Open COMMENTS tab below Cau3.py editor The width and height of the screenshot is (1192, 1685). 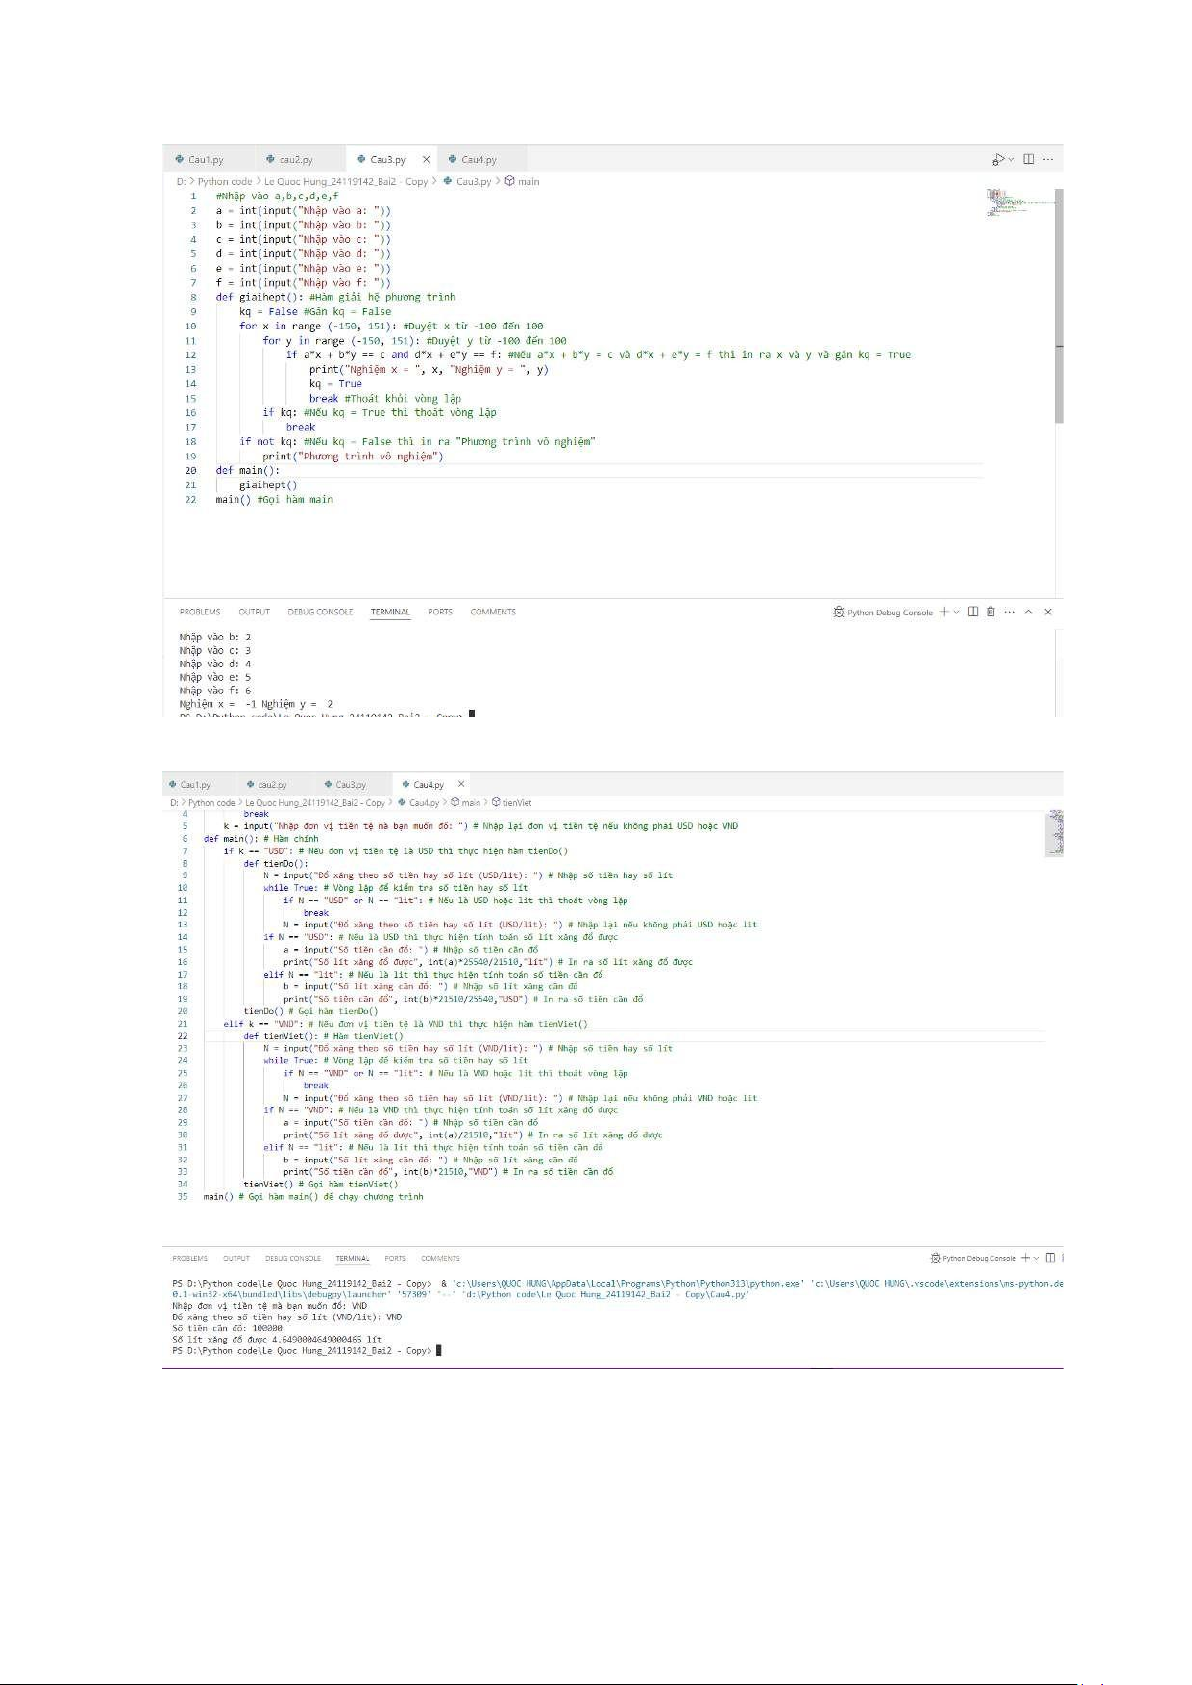click(493, 612)
